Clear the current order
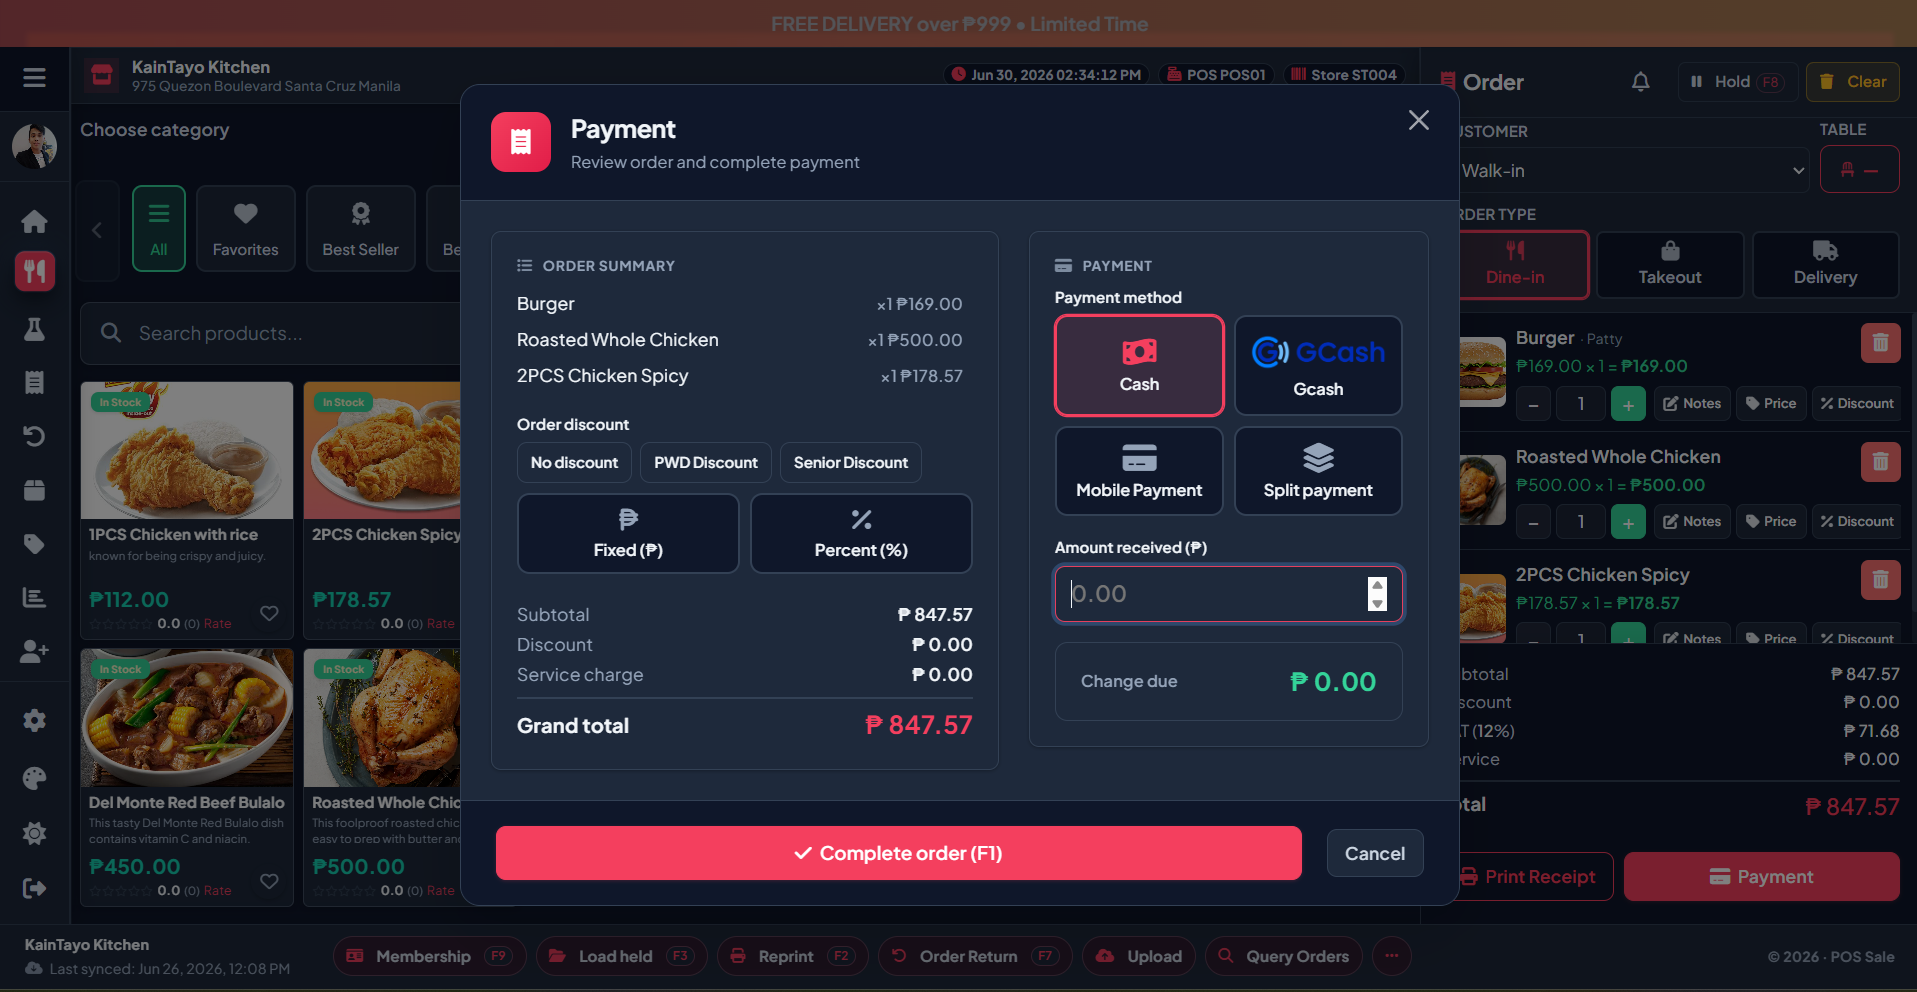This screenshot has width=1917, height=992. [x=1853, y=82]
